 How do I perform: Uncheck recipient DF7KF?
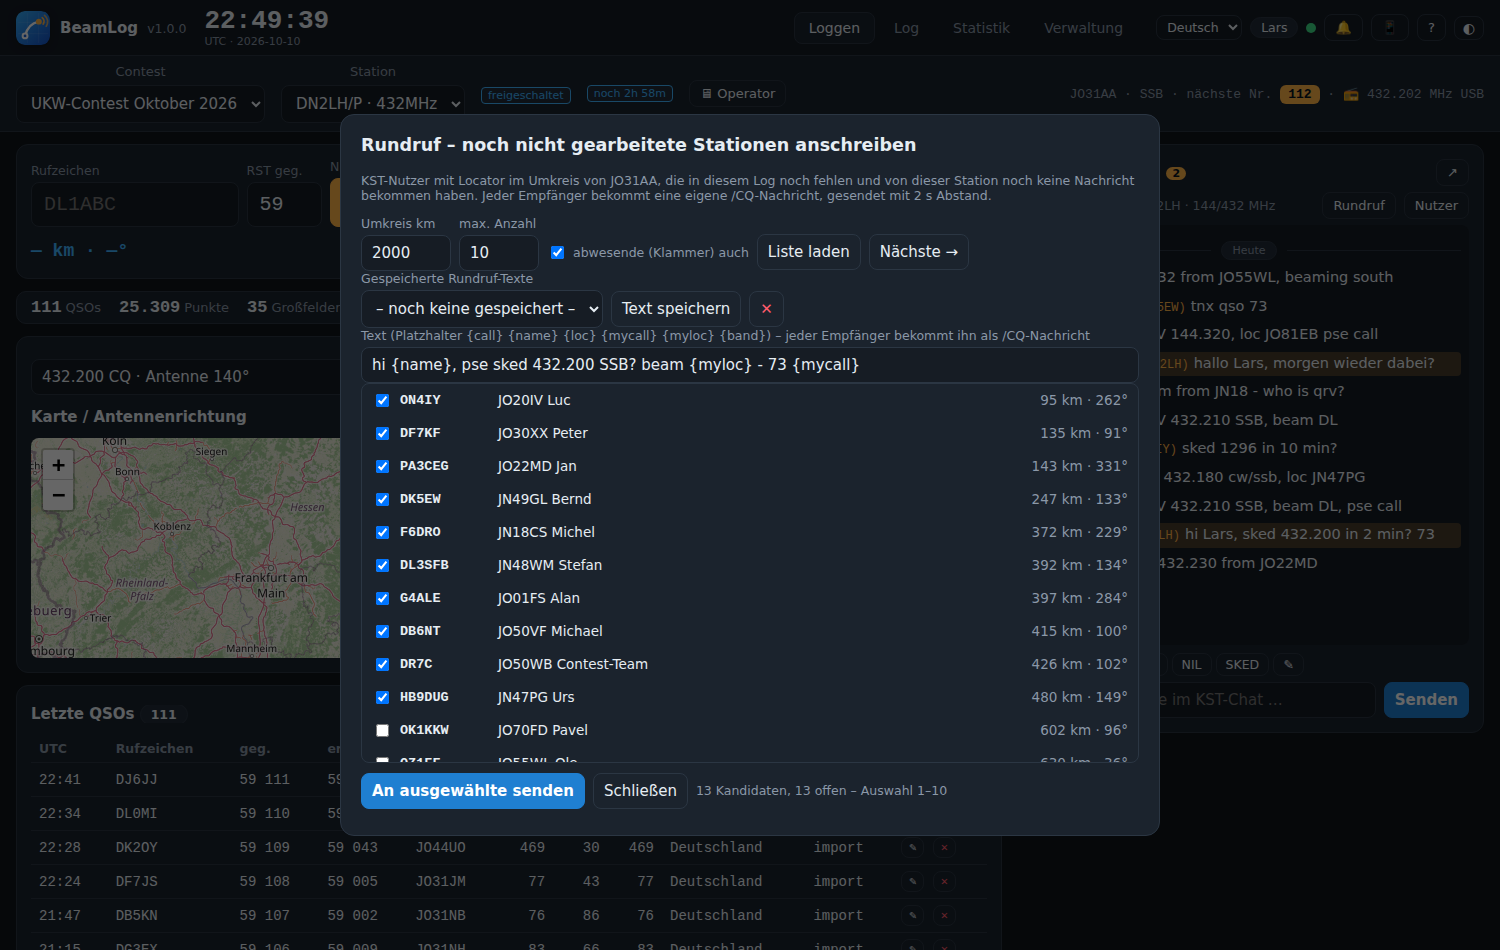pyautogui.click(x=382, y=433)
